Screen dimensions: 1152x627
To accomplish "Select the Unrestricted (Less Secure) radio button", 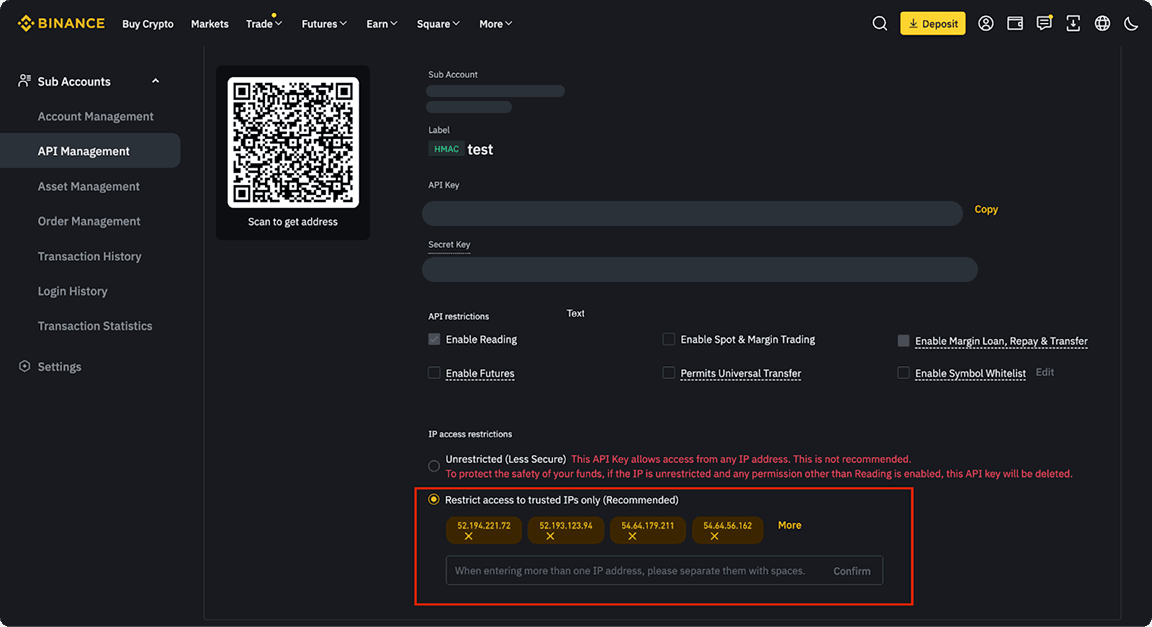I will coord(433,465).
